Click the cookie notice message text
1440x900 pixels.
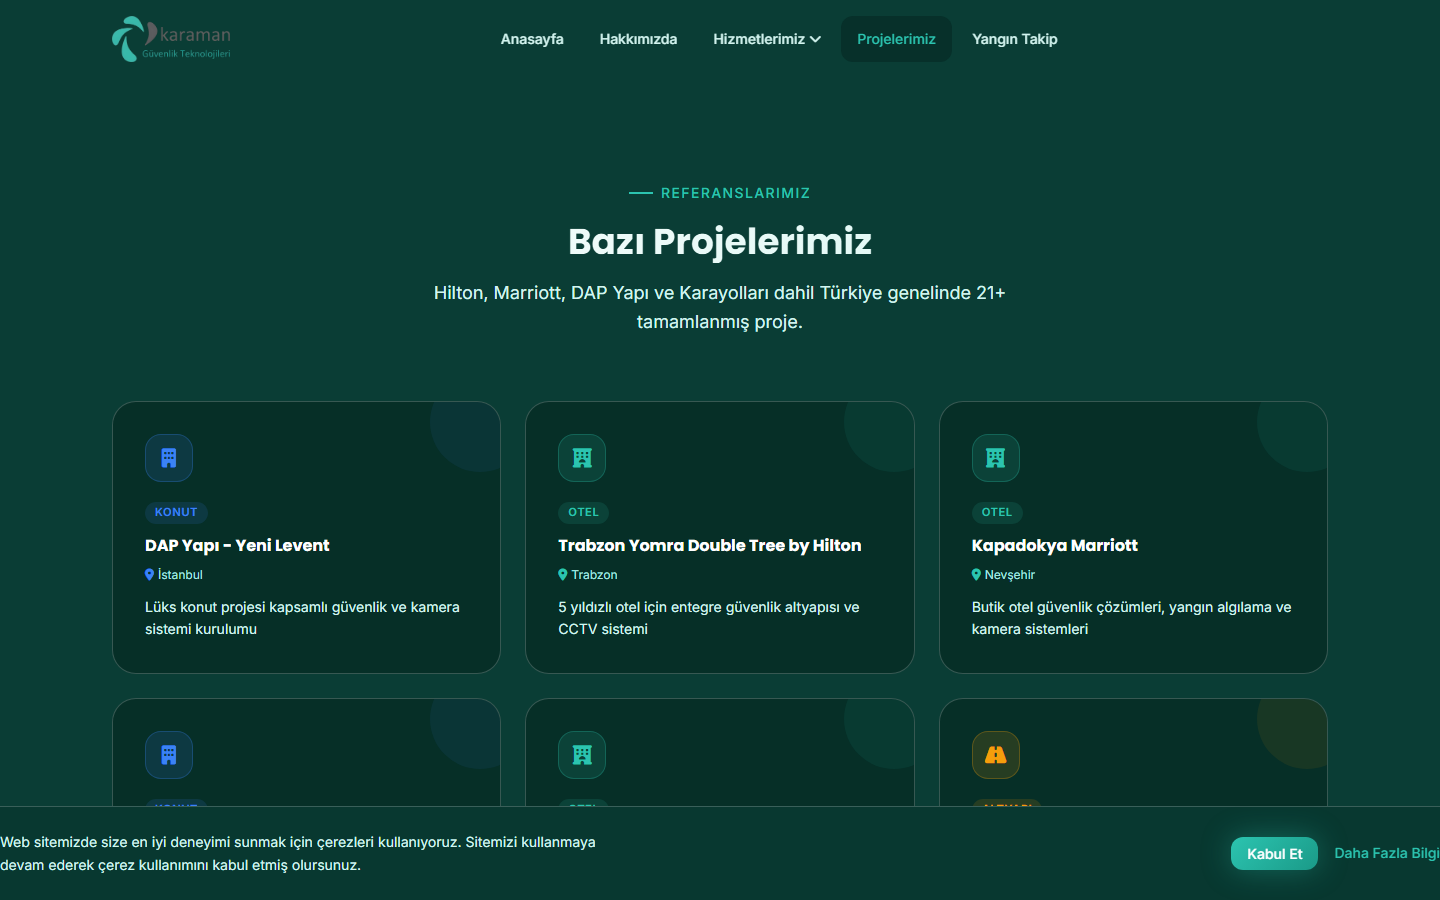pyautogui.click(x=298, y=854)
